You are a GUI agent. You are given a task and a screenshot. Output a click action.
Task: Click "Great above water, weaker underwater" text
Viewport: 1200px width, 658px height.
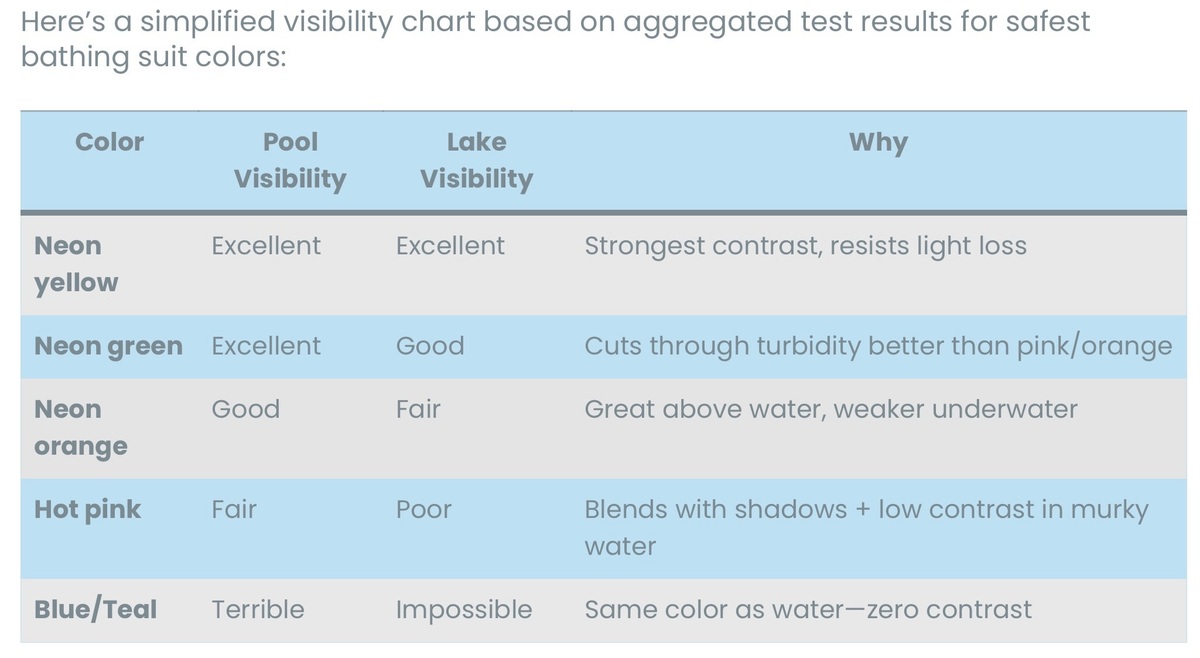[831, 409]
